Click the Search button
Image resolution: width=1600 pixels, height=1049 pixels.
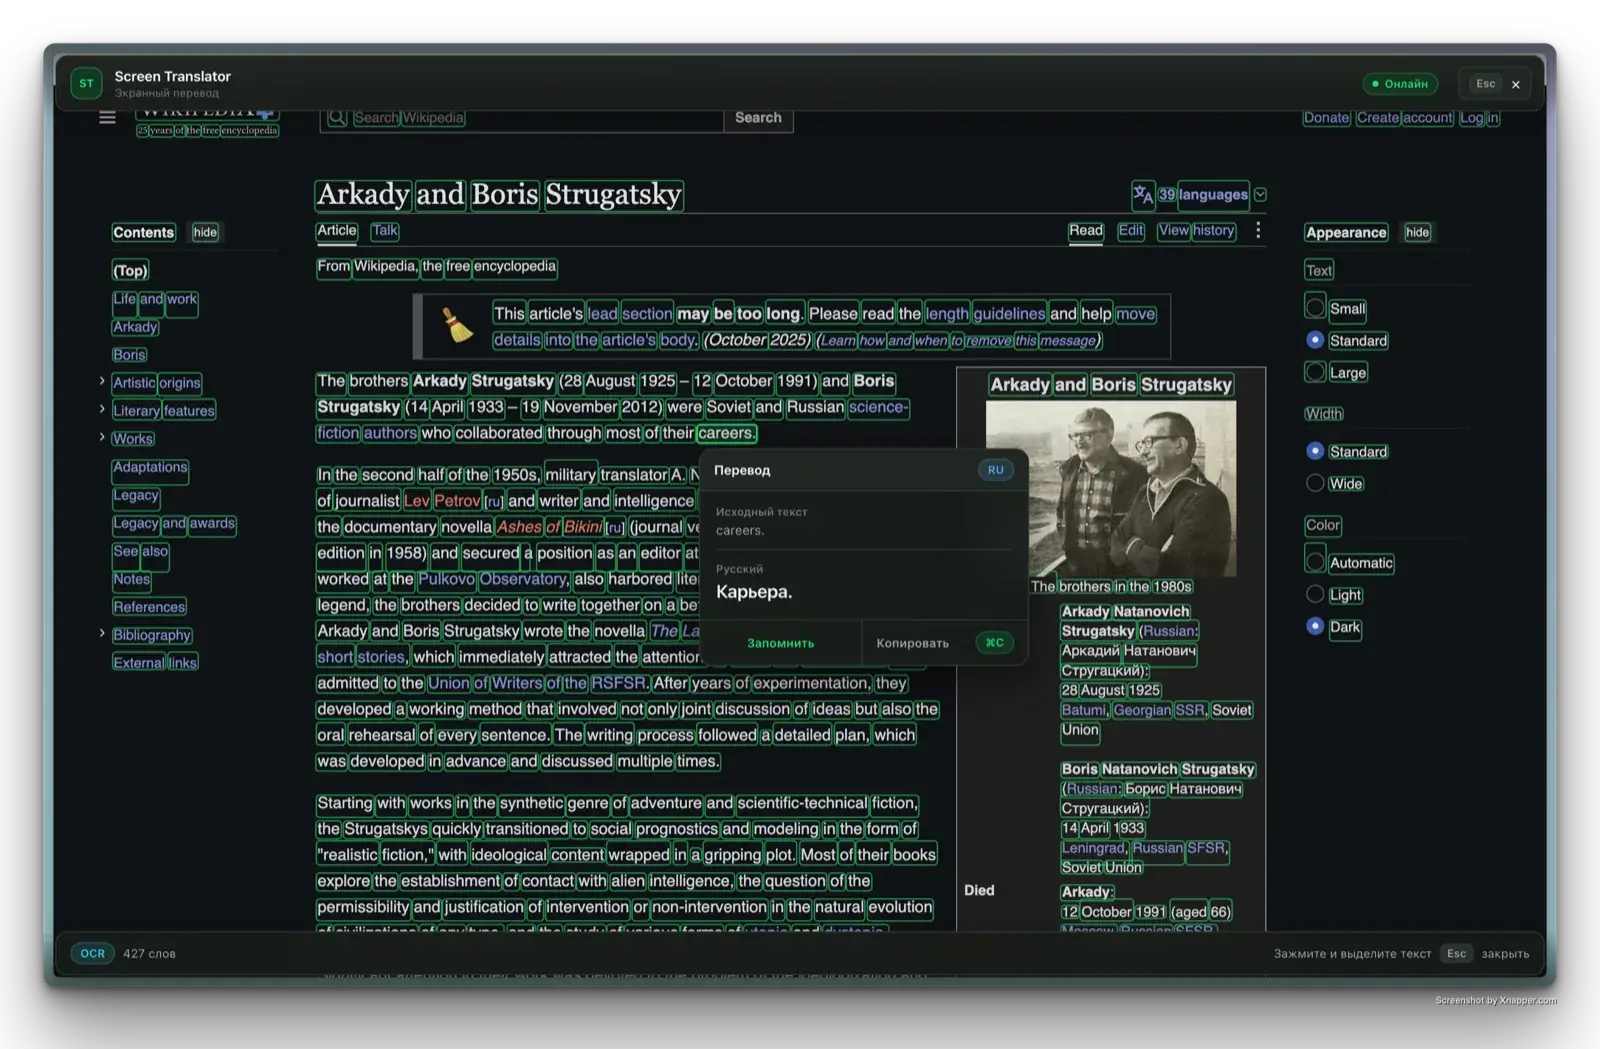758,117
